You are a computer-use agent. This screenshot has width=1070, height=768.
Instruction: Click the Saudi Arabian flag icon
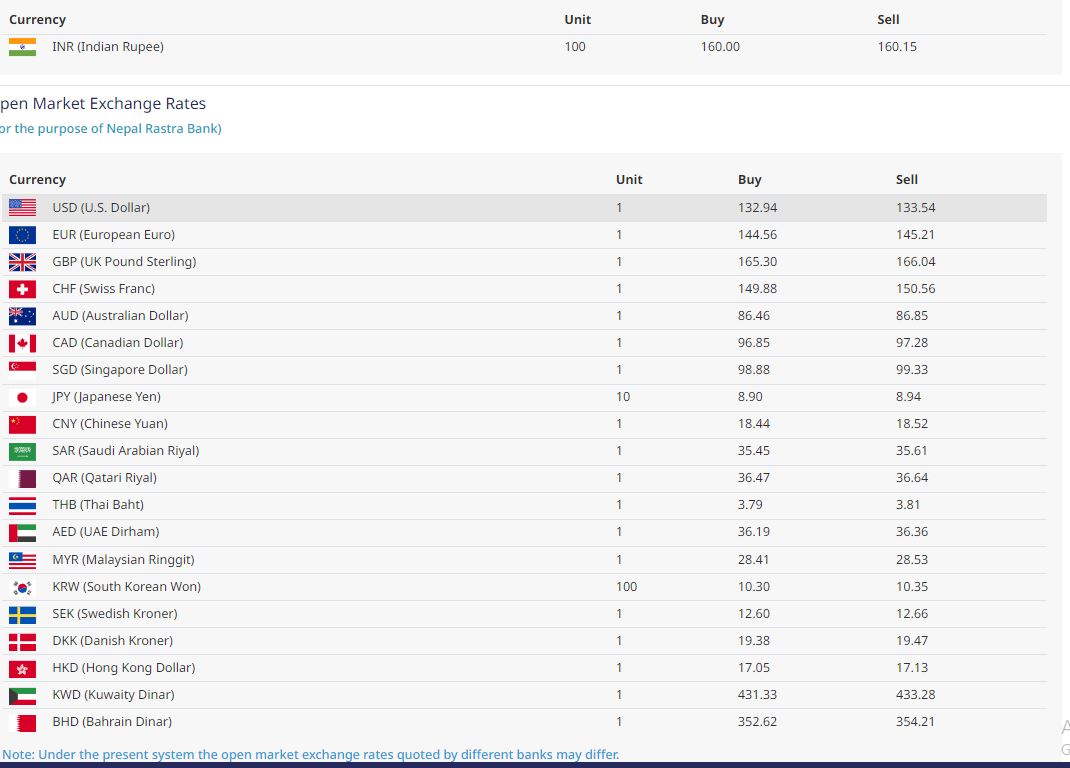tap(22, 451)
